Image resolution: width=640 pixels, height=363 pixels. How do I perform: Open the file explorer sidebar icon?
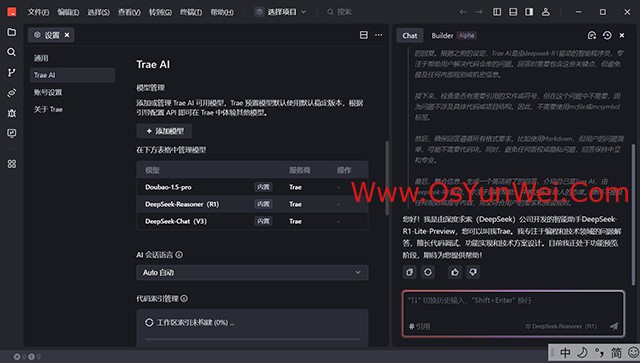11,32
